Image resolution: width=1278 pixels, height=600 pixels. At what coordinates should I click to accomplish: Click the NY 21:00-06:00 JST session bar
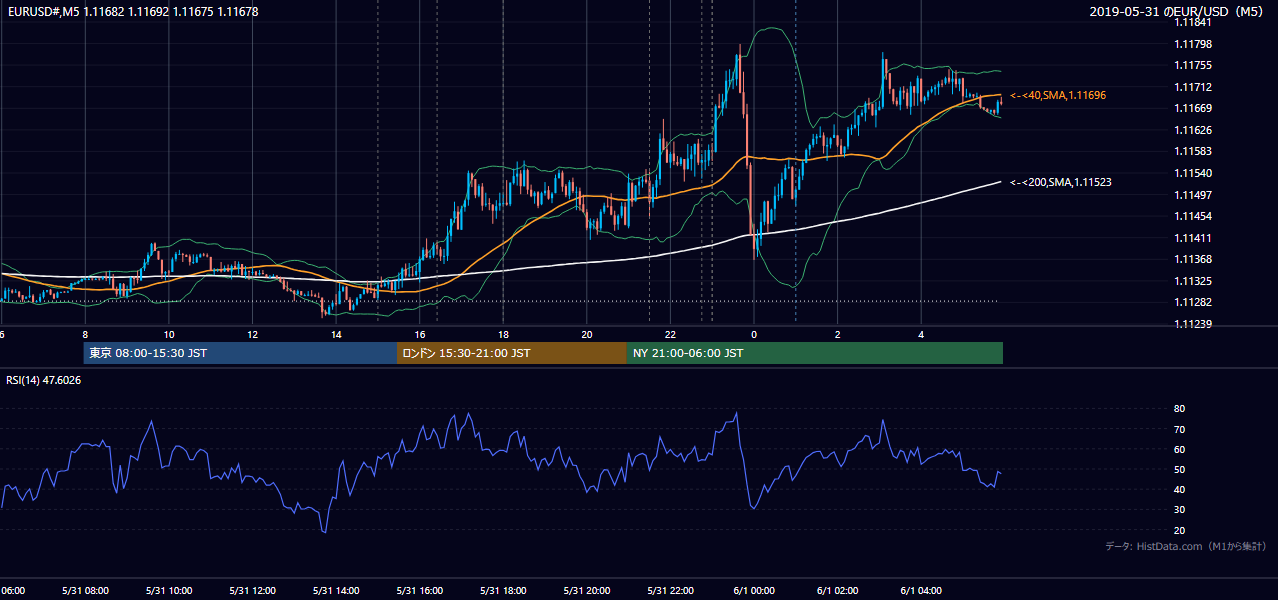coord(815,353)
